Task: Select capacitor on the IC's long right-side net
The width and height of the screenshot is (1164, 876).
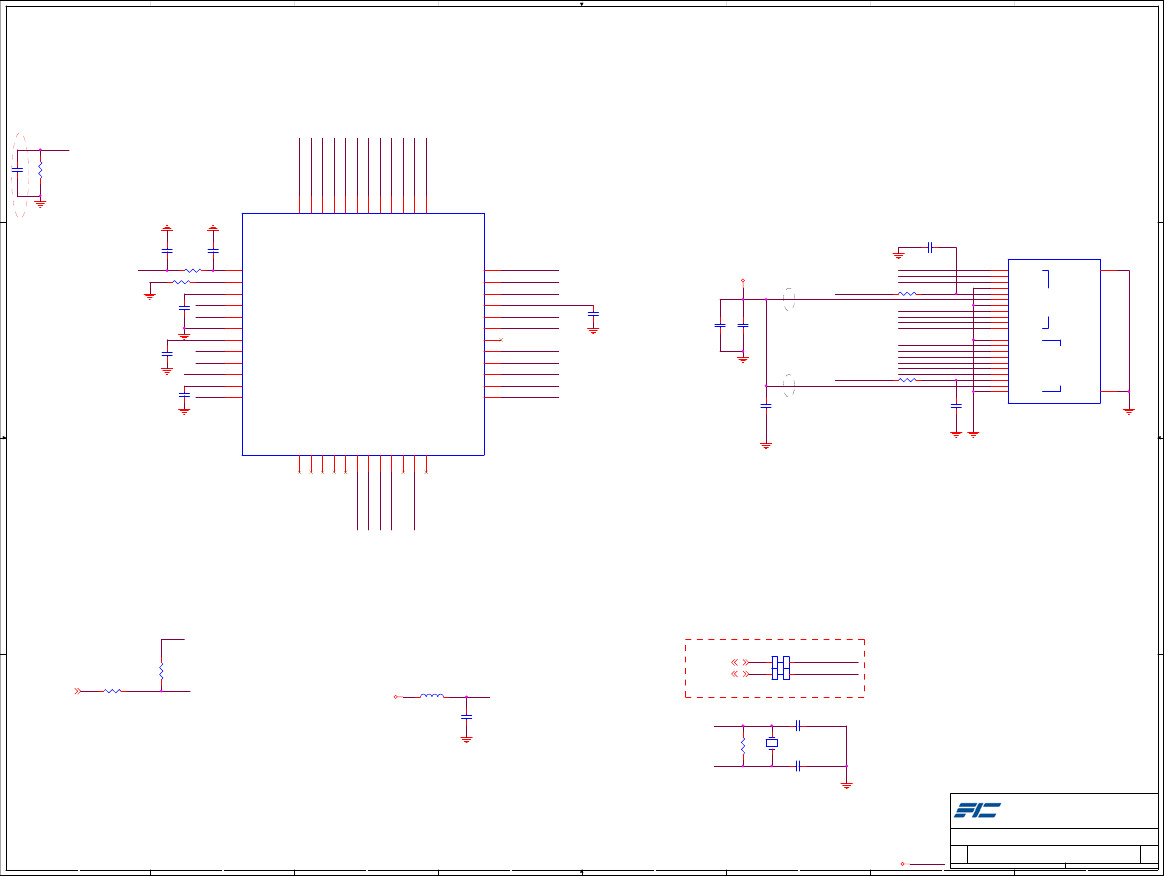Action: pyautogui.click(x=593, y=315)
